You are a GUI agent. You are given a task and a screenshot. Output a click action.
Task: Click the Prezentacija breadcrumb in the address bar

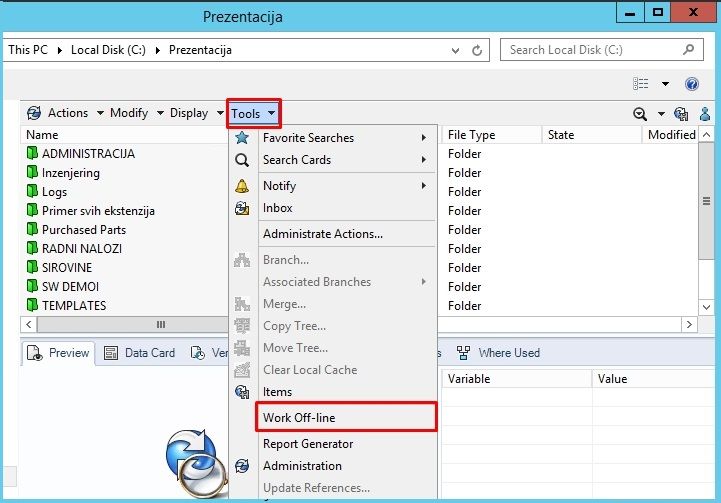(200, 49)
